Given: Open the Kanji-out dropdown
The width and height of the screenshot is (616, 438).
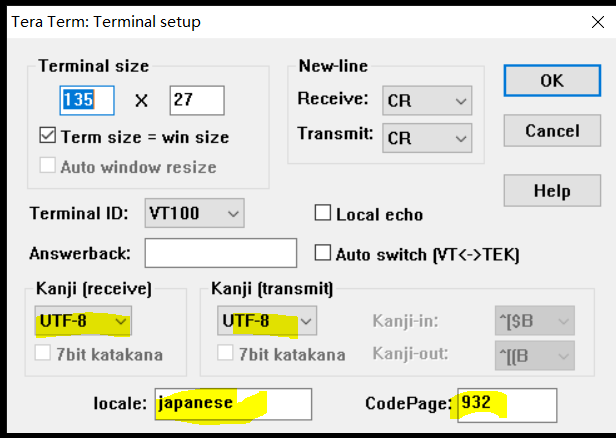Looking at the screenshot, I should [535, 356].
